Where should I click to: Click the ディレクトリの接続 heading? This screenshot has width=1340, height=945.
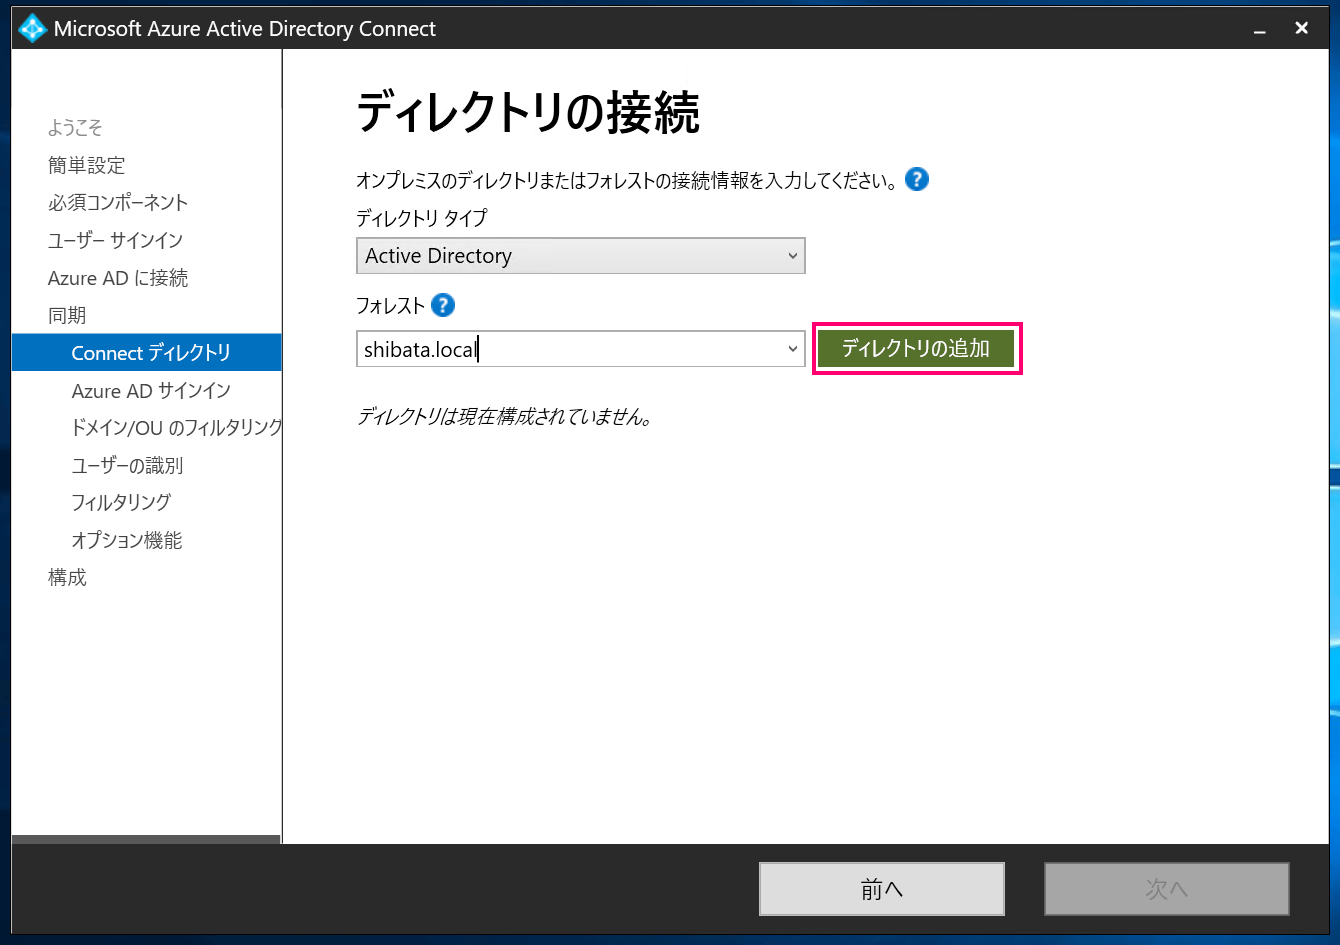(x=528, y=112)
